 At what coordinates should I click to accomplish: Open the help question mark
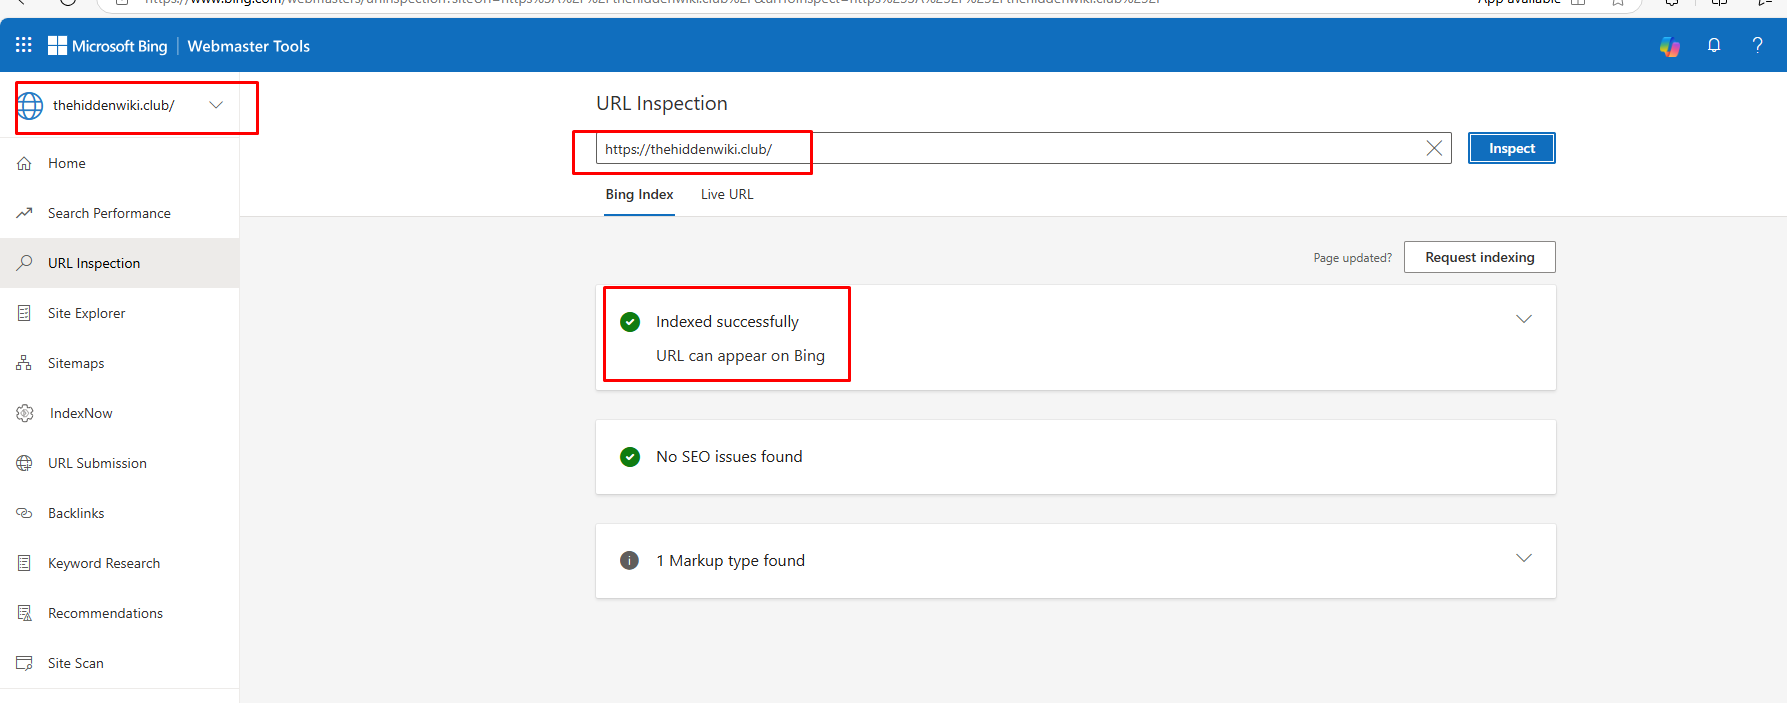tap(1757, 45)
